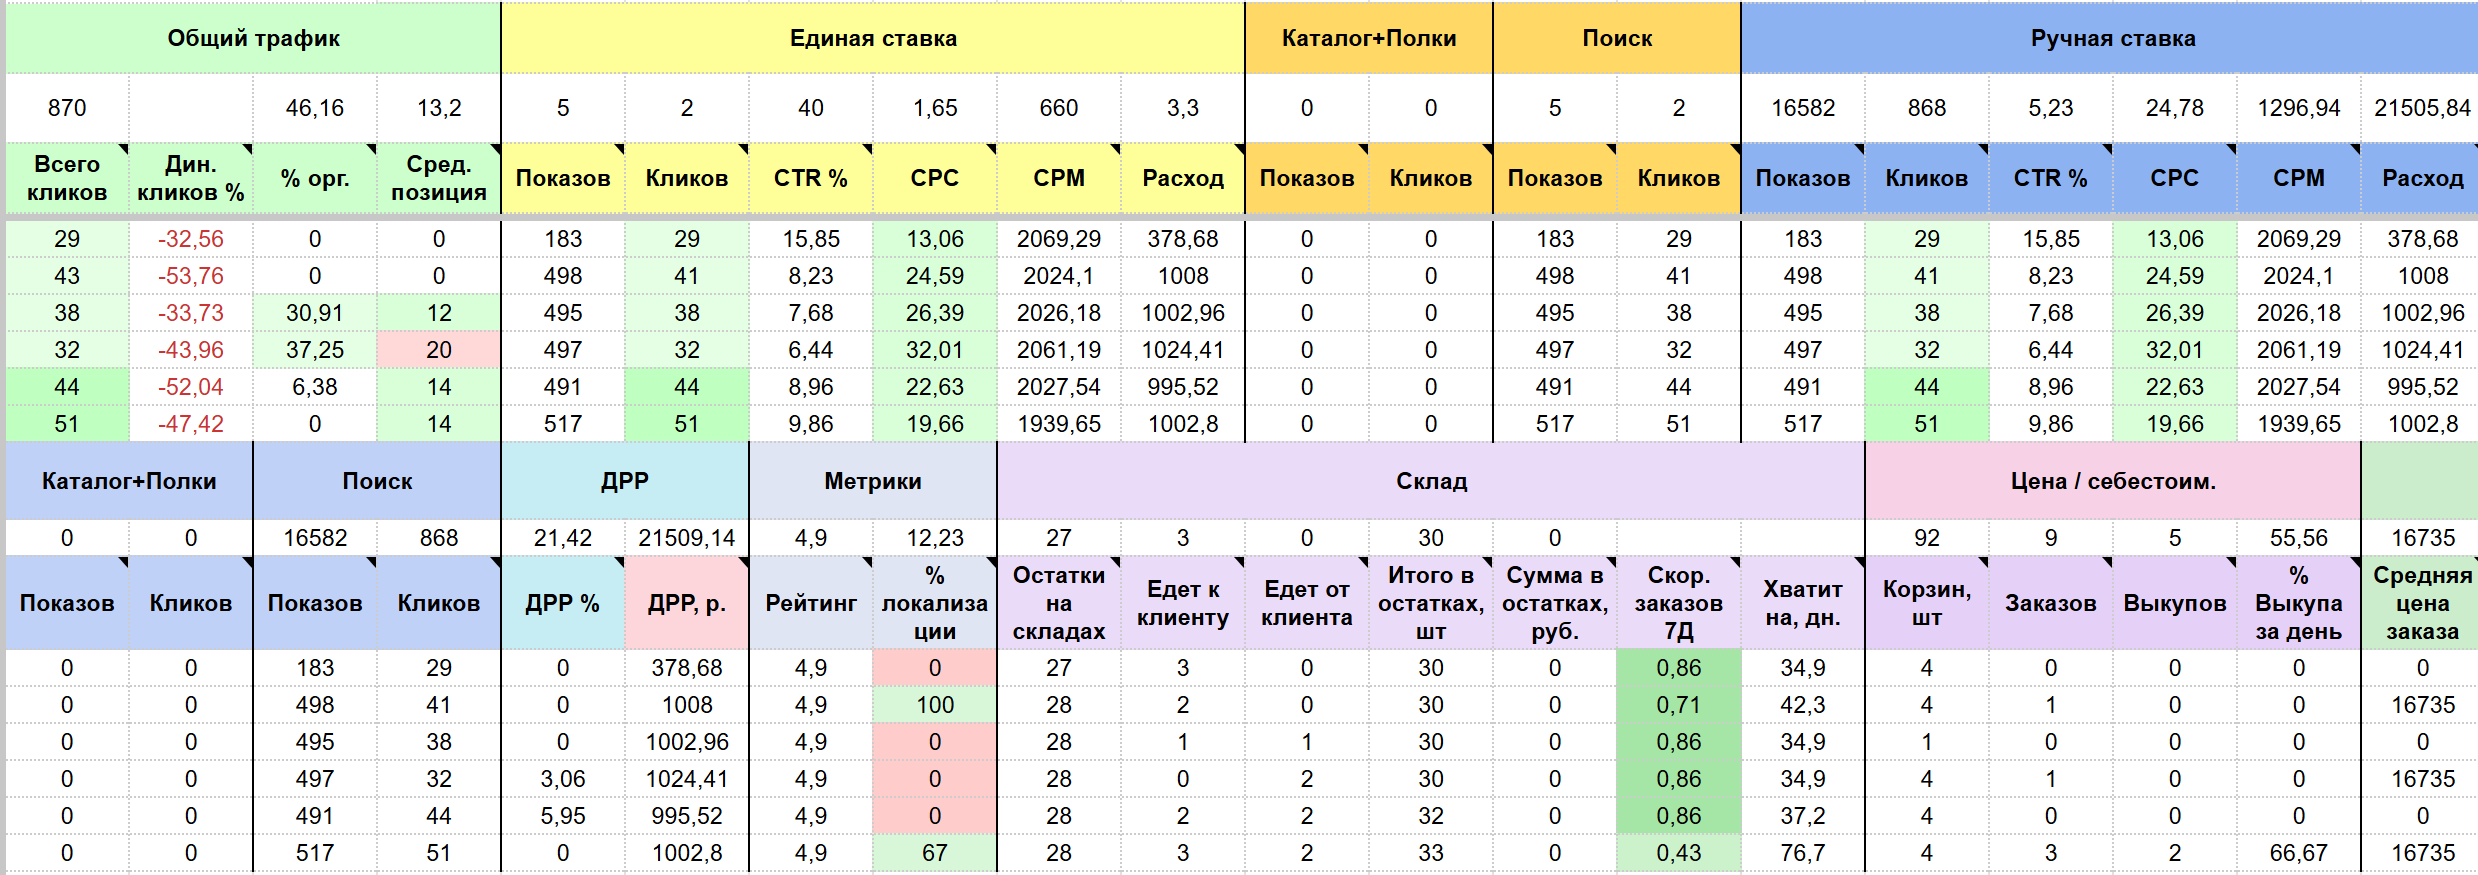Click the 'Сред. позиция' column header
Image resolution: width=2478 pixels, height=875 pixels.
(x=439, y=178)
